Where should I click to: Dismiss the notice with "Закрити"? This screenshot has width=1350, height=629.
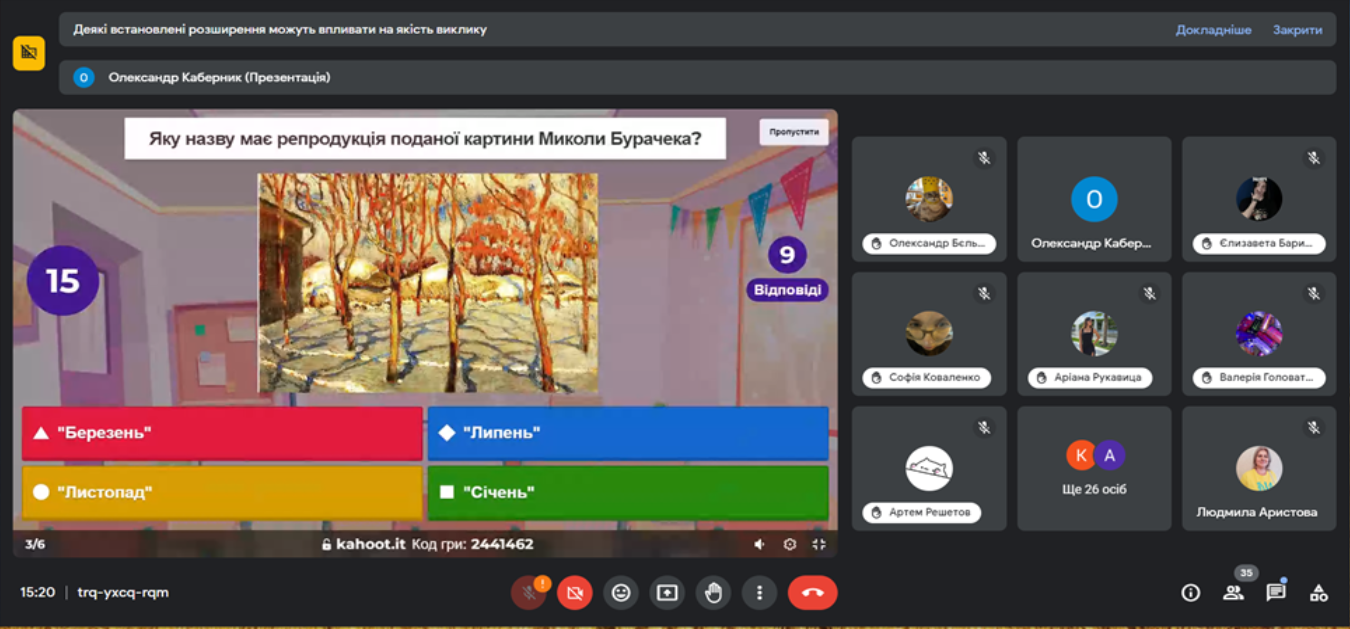tap(1297, 30)
